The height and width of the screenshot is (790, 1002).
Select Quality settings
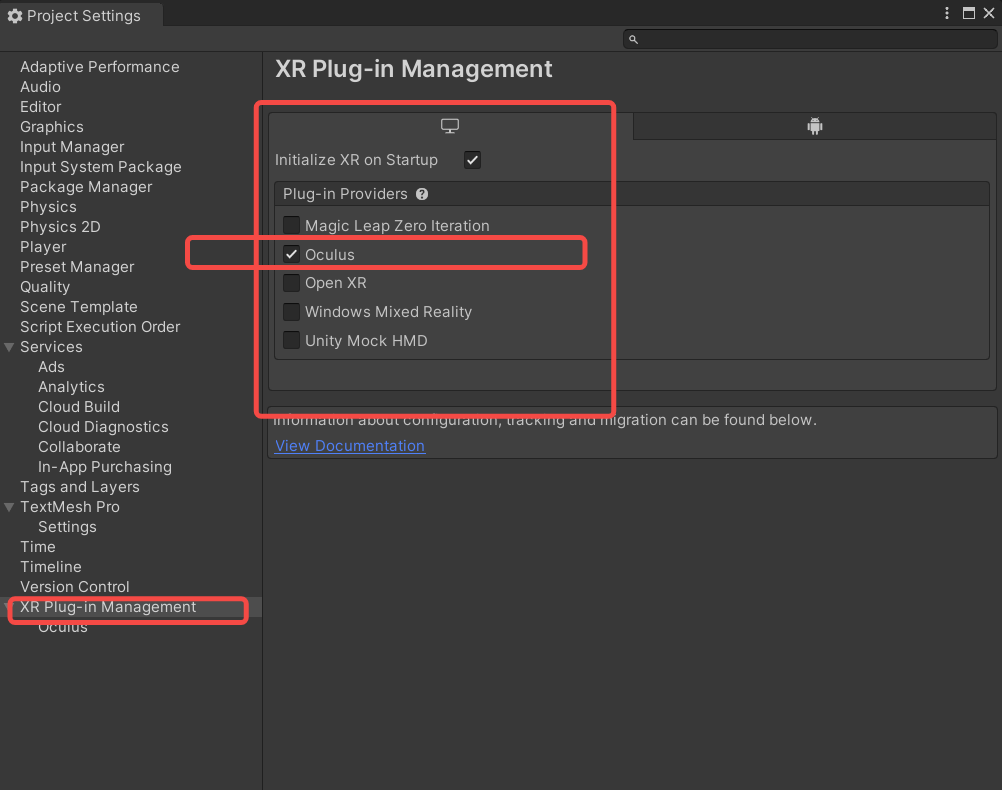pos(45,287)
